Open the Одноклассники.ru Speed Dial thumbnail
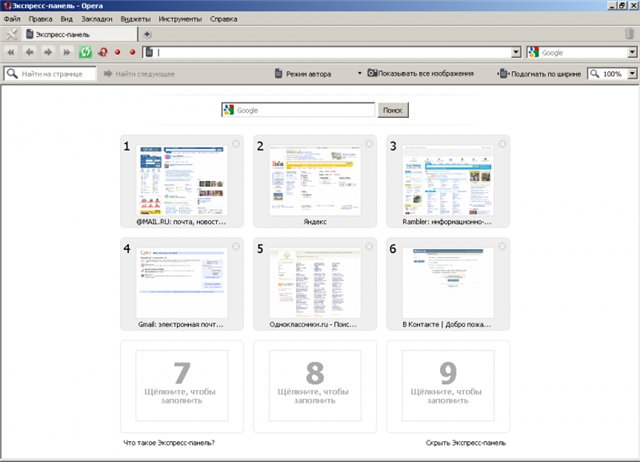640x462 pixels. (315, 284)
